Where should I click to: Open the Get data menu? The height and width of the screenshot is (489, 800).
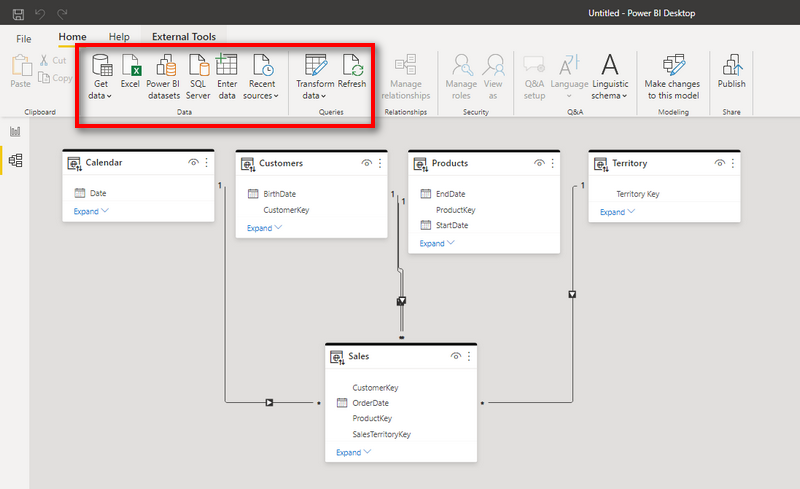pyautogui.click(x=101, y=77)
